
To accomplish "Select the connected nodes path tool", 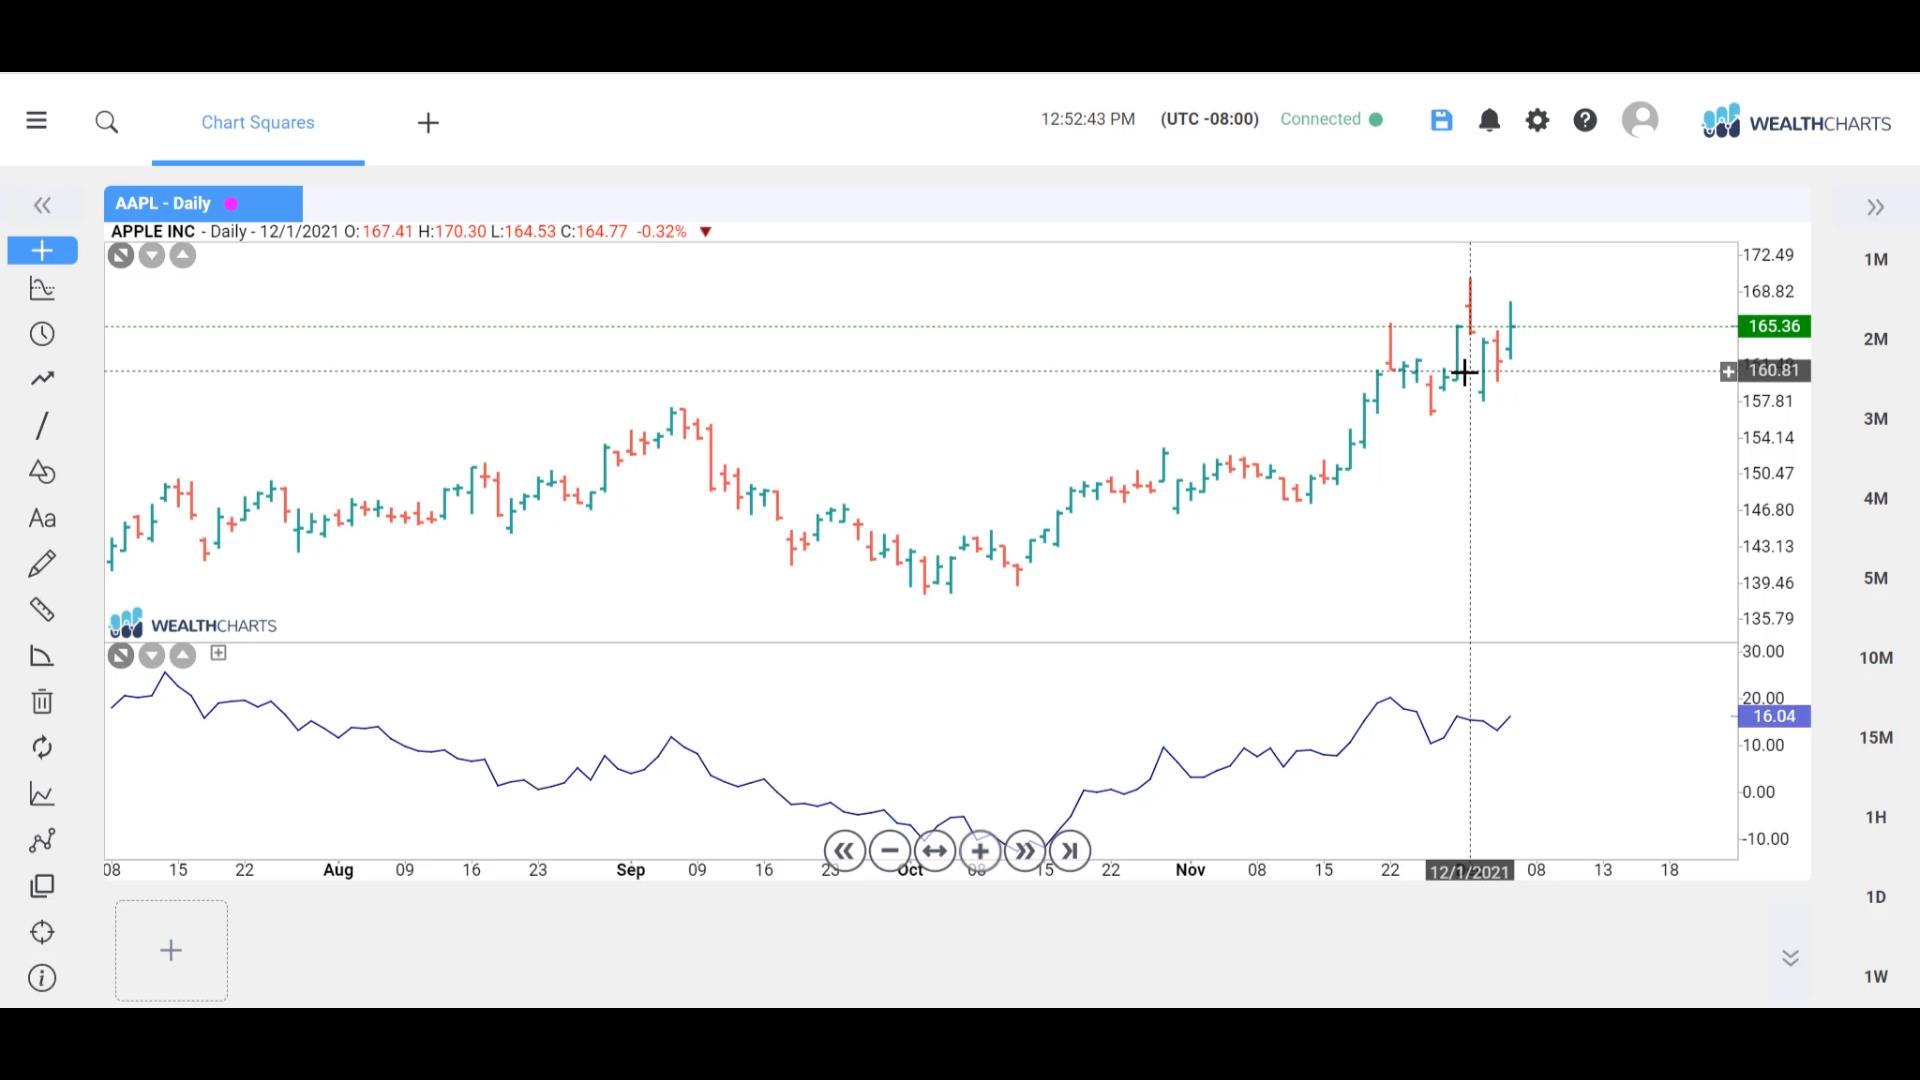I will (x=42, y=840).
